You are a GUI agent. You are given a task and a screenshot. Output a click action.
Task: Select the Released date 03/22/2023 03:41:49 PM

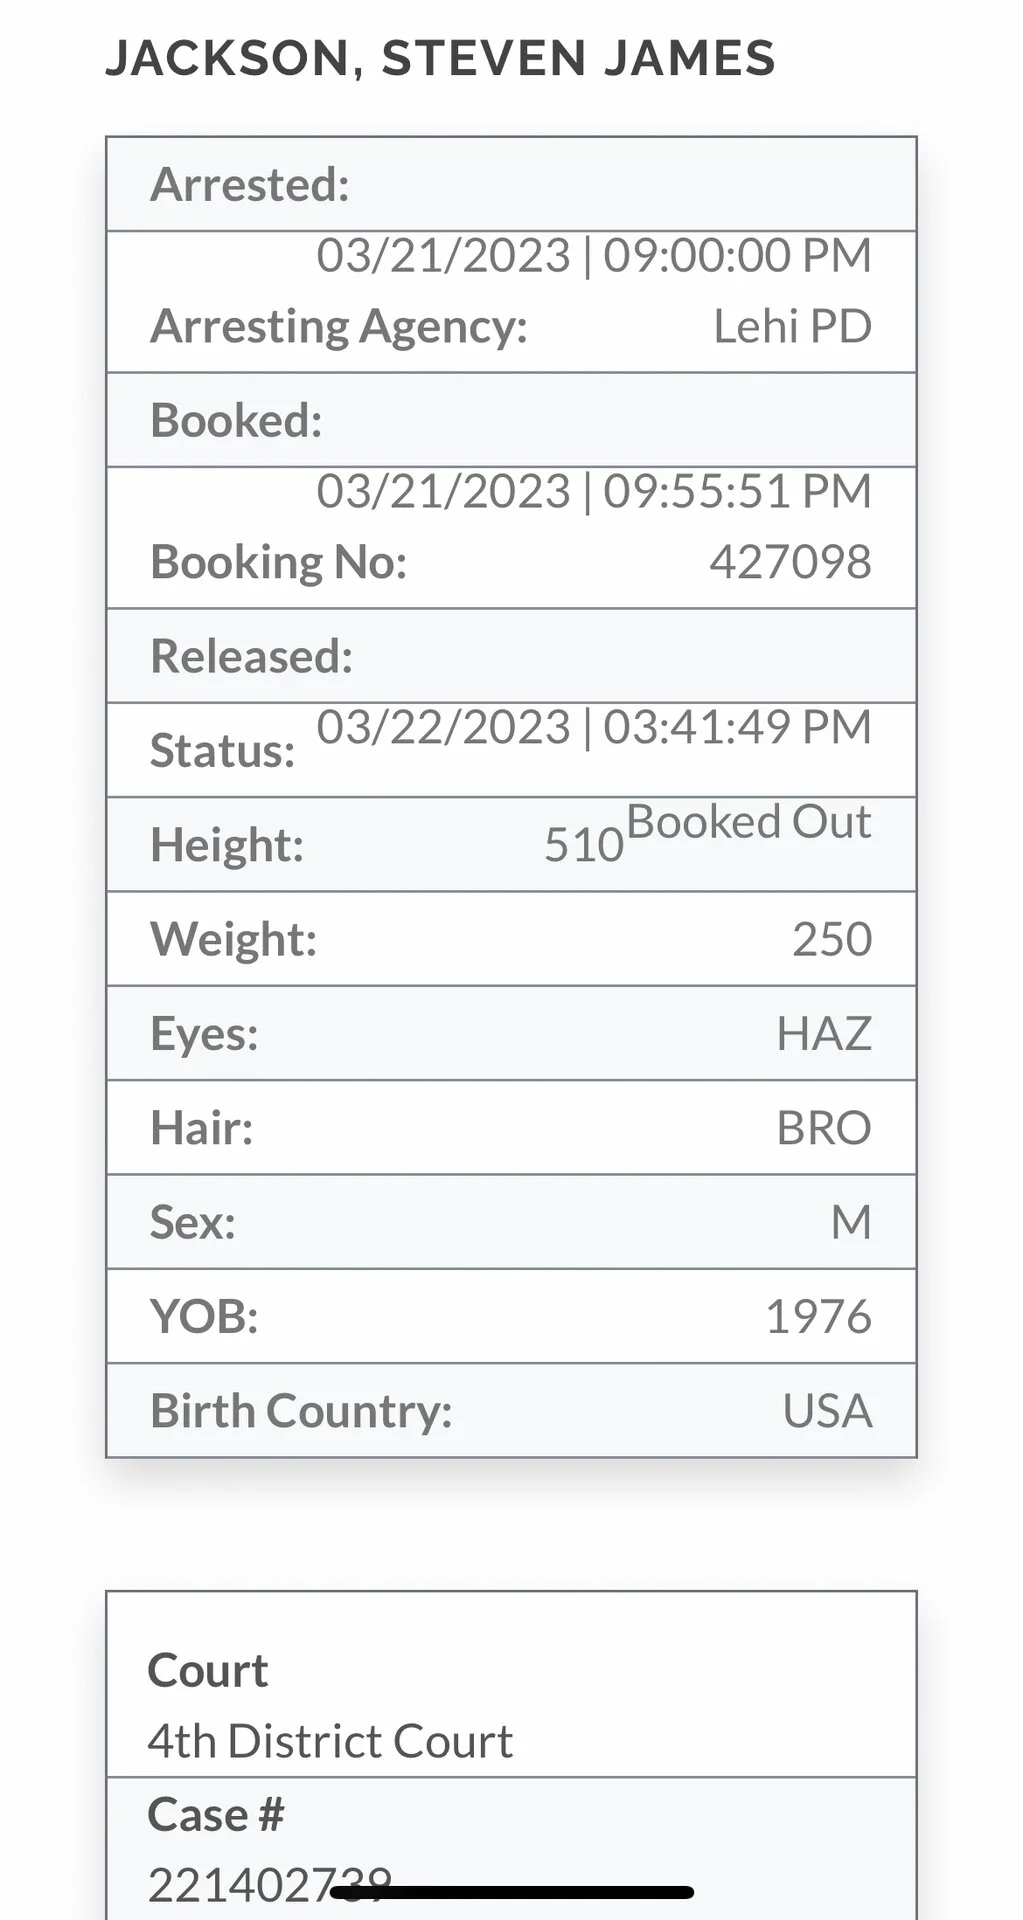594,727
